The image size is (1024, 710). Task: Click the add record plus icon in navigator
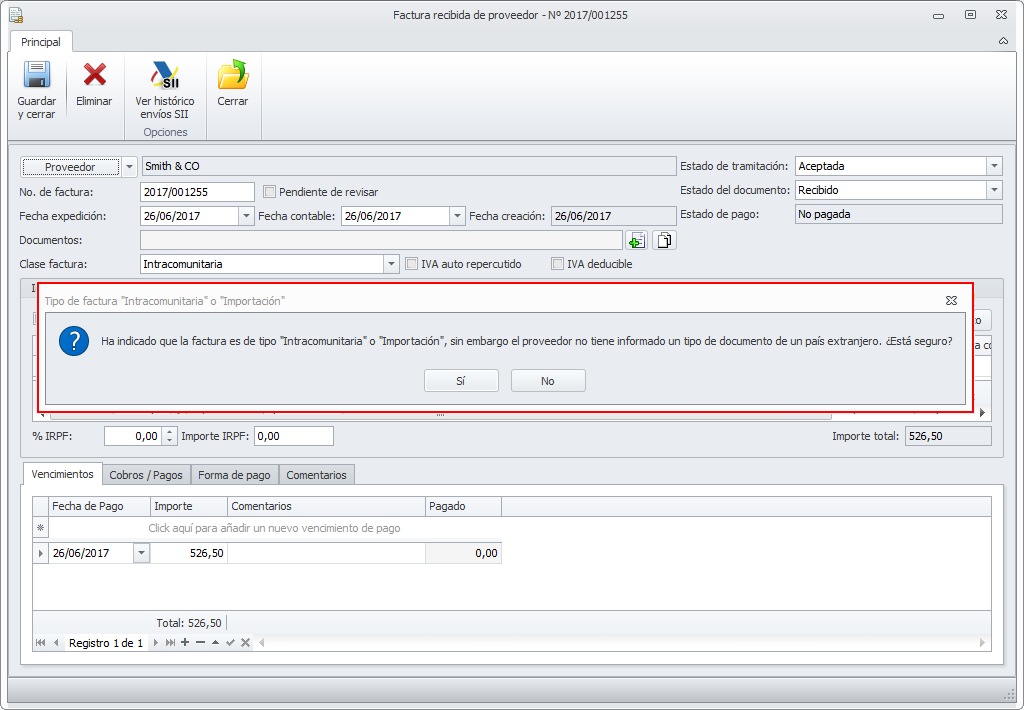tap(185, 642)
